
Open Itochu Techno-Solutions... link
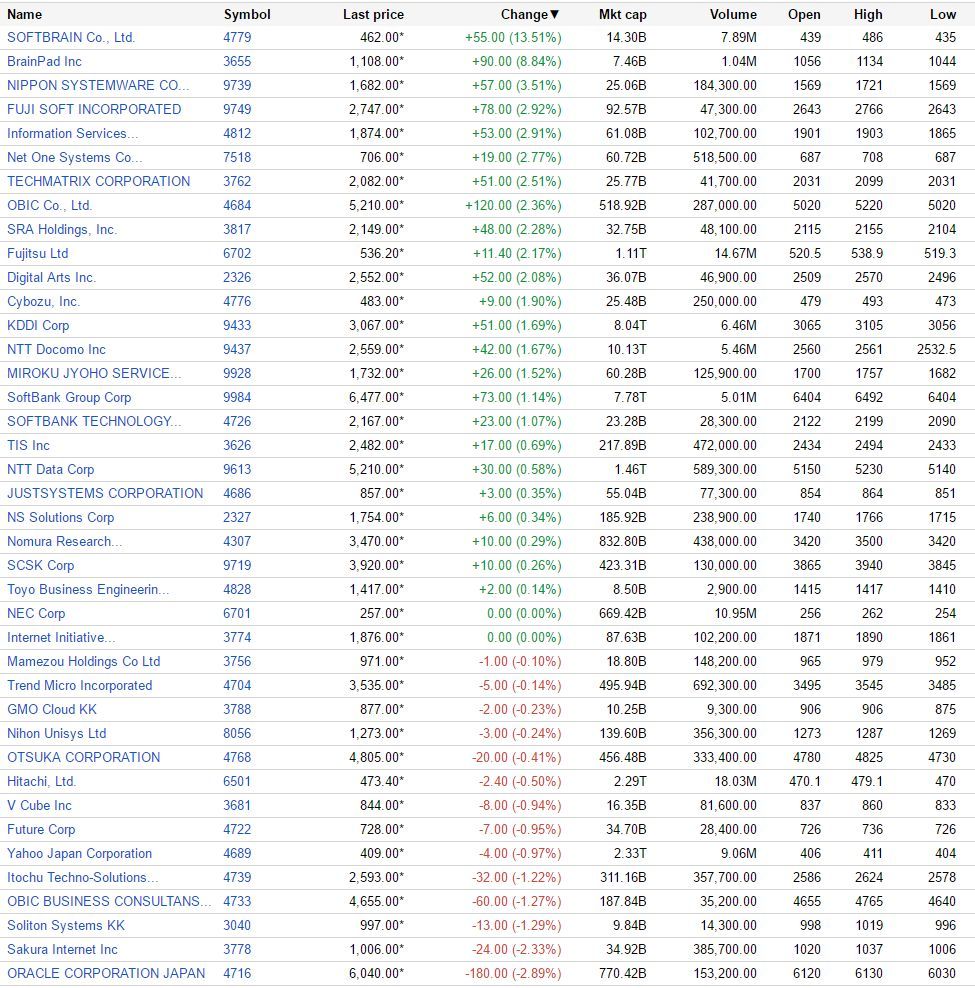point(83,877)
